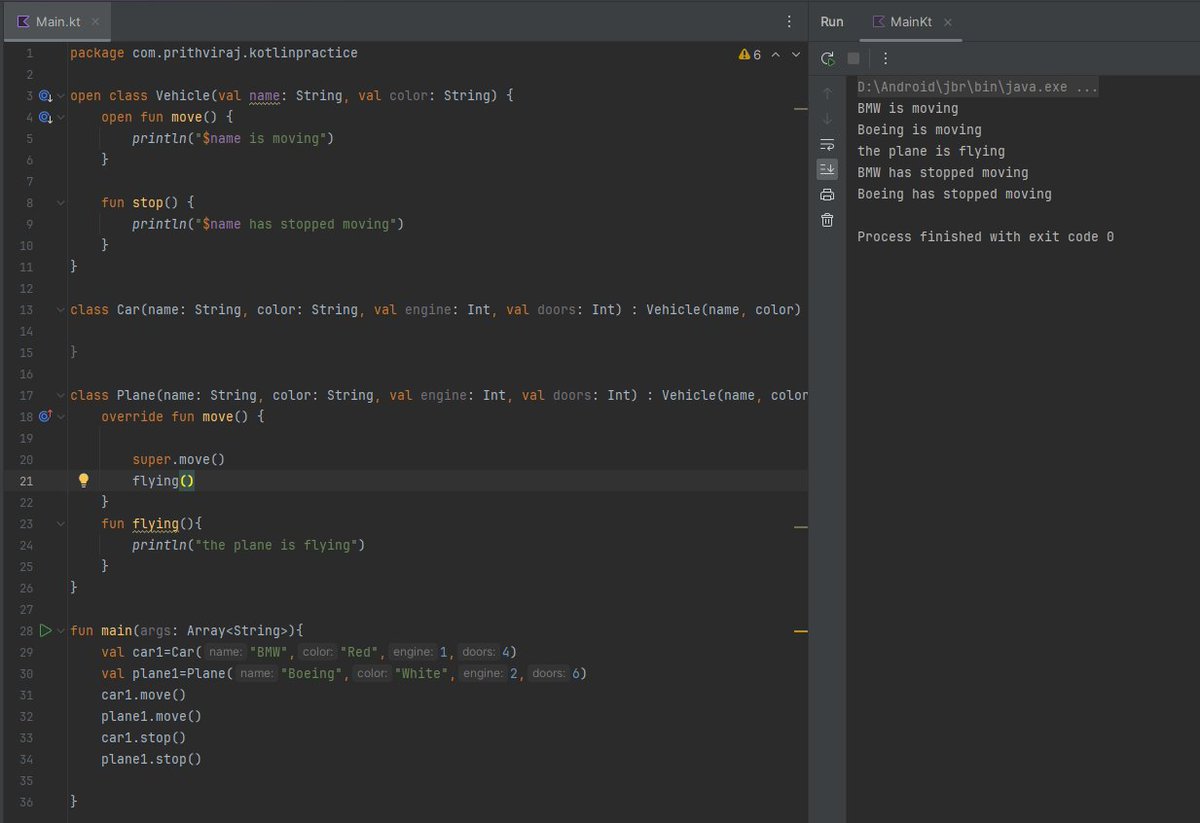This screenshot has width=1200, height=823.
Task: Click overridden-function gutter icon on line 4
Action: (x=45, y=117)
